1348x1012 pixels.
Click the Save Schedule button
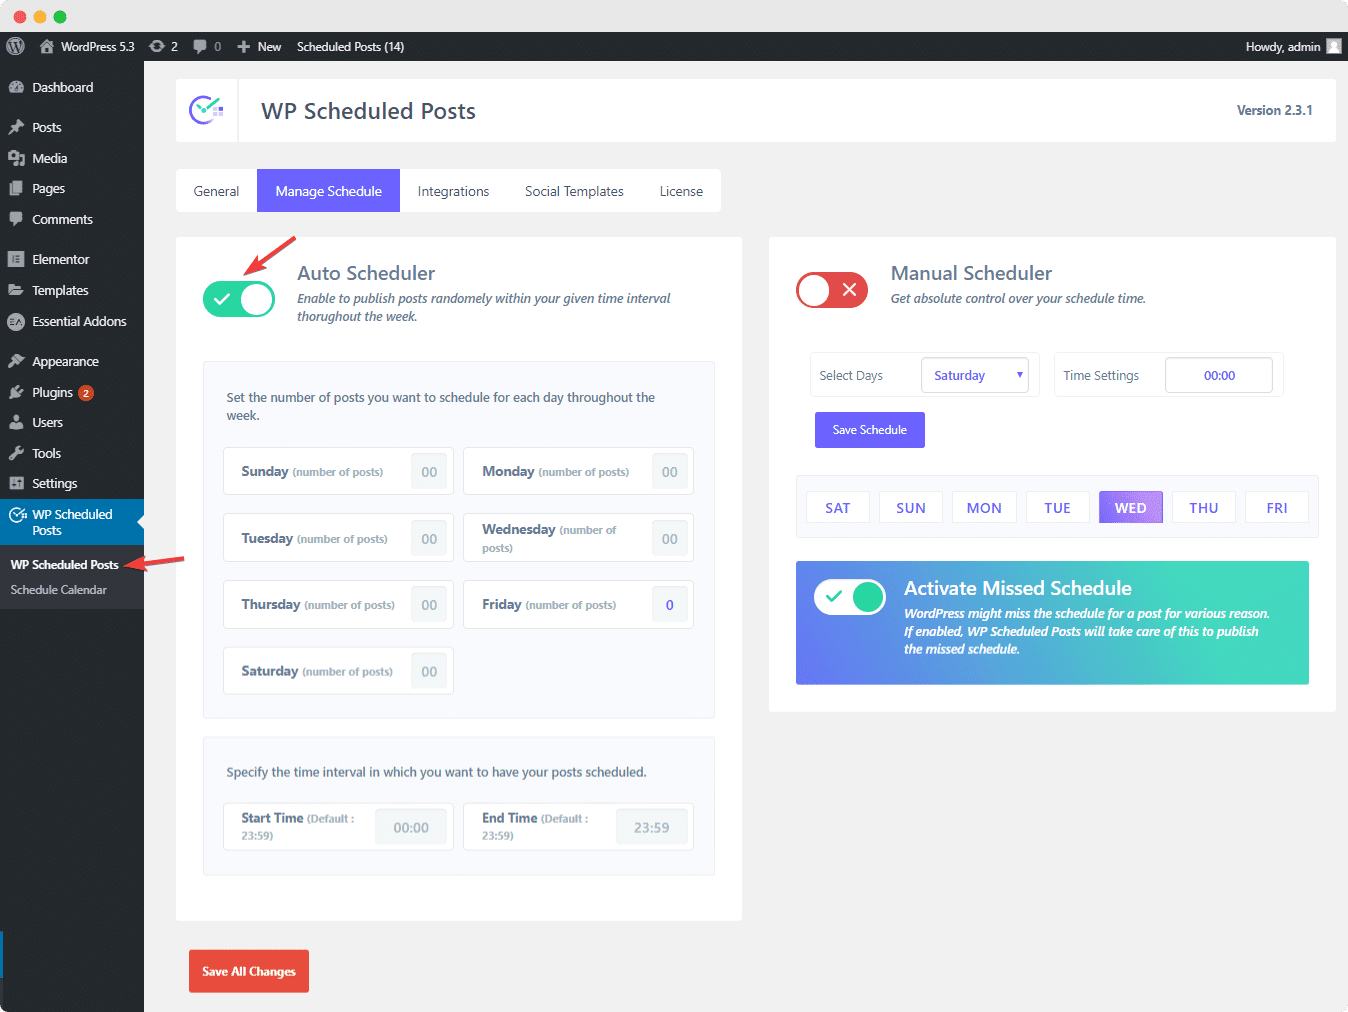point(870,430)
